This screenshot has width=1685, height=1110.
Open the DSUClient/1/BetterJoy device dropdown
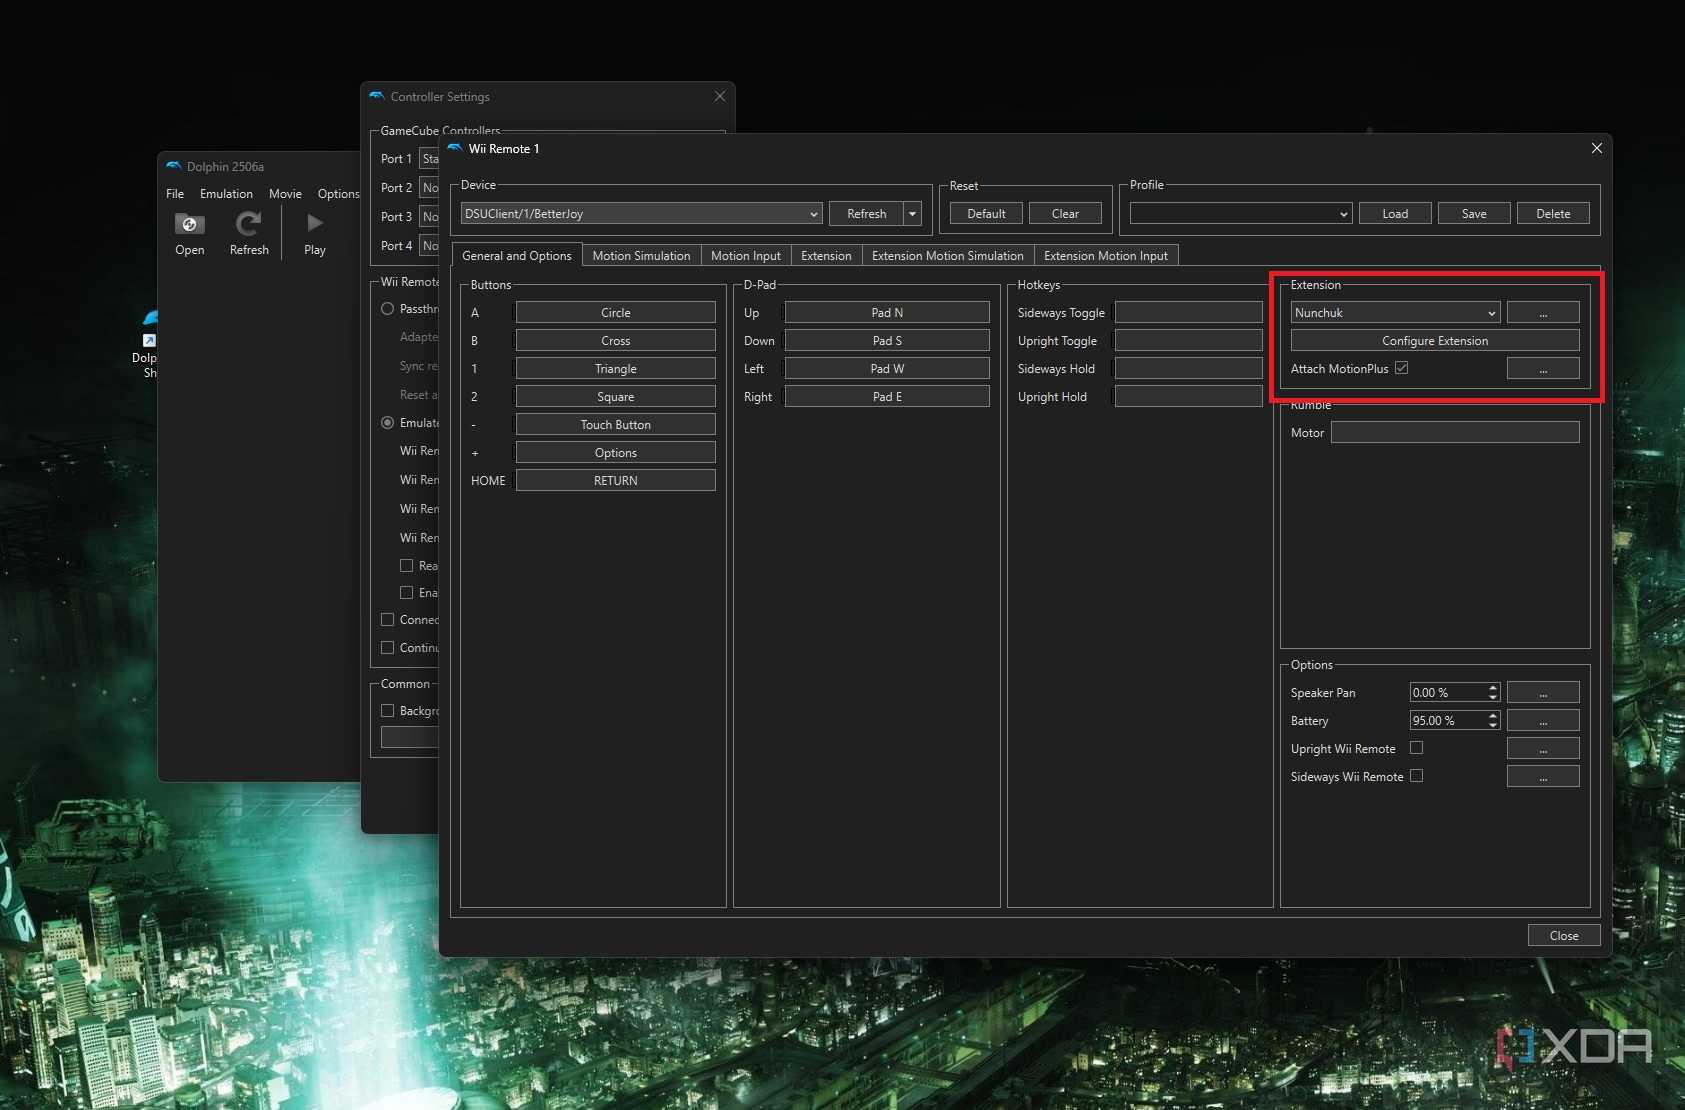click(641, 214)
